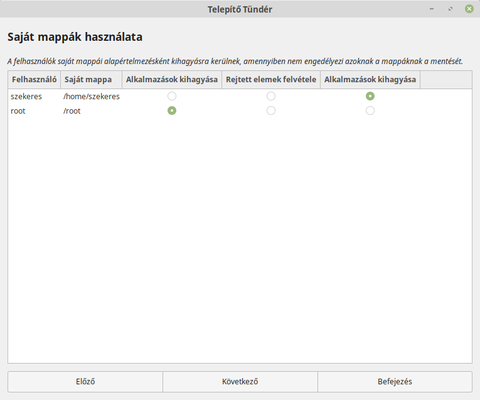Go to next step with Következő
Viewport: 480px width, 400px height.
coord(240,382)
